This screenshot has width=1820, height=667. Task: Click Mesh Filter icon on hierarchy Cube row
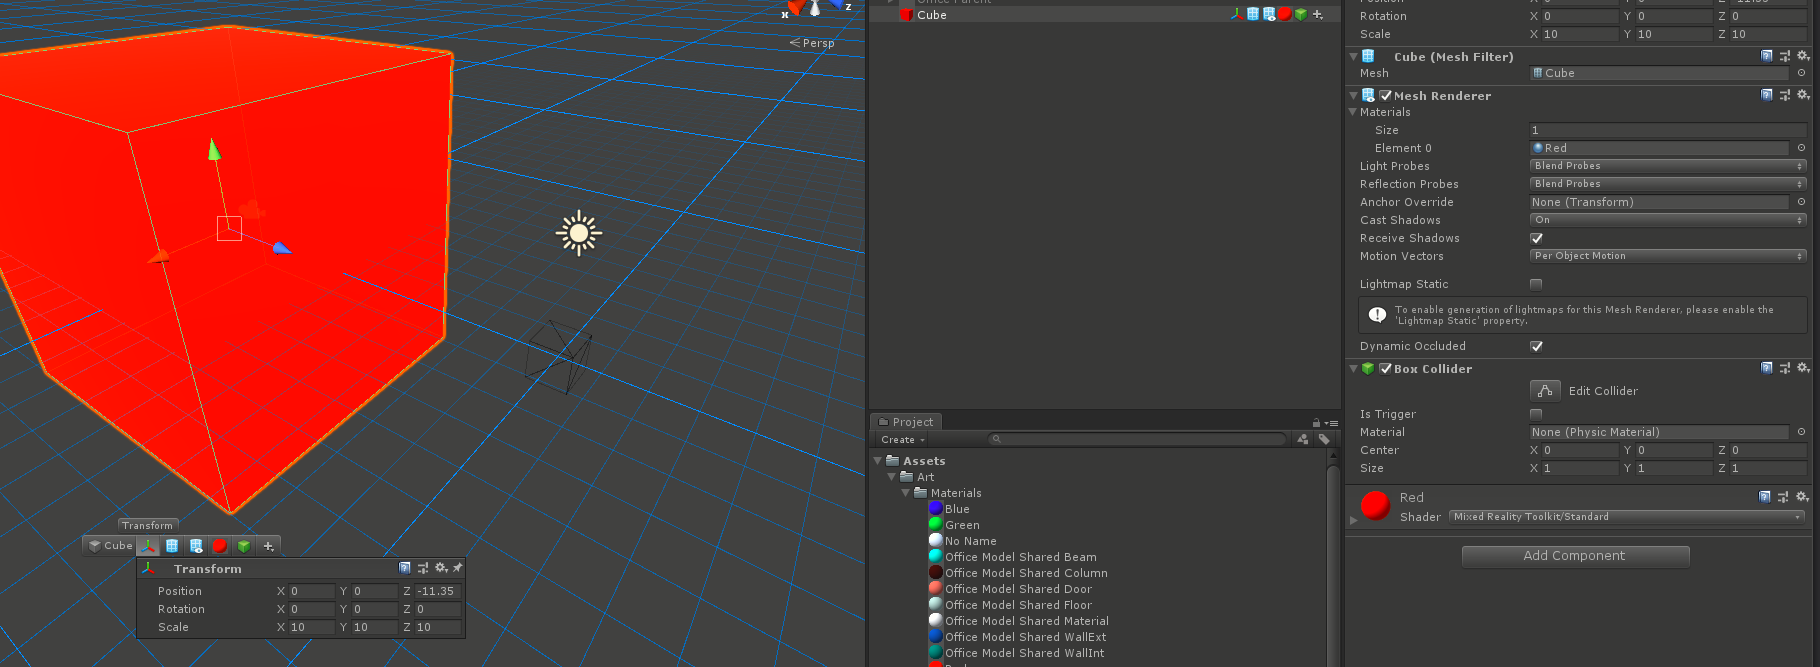pos(1253,14)
